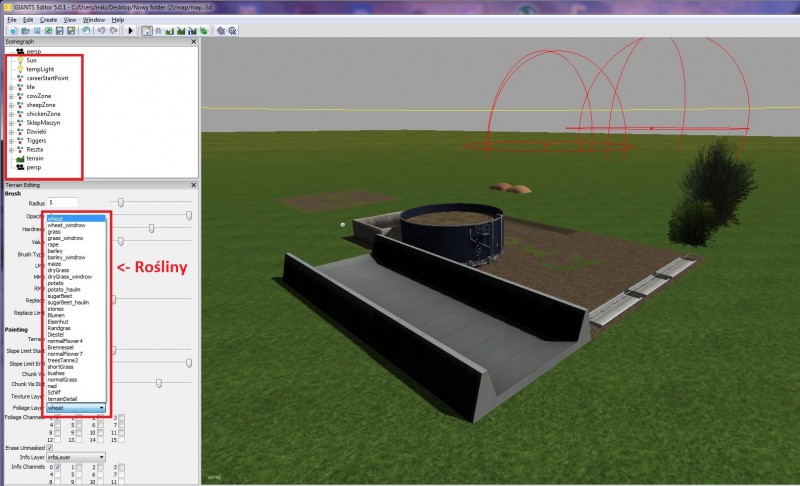Image resolution: width=800 pixels, height=486 pixels.
Task: Open the File menu
Action: (12, 19)
